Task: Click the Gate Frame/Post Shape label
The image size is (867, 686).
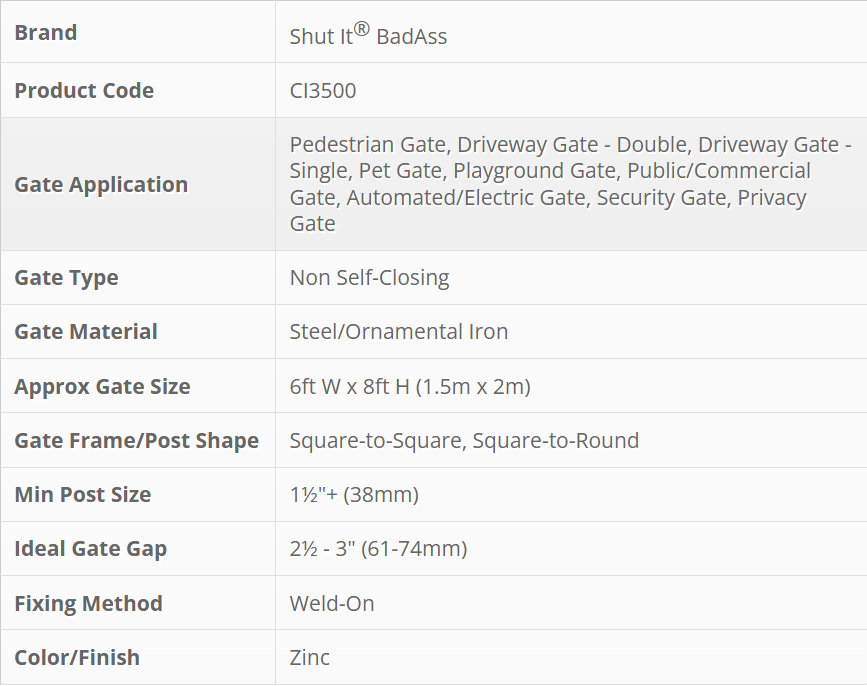Action: [136, 441]
